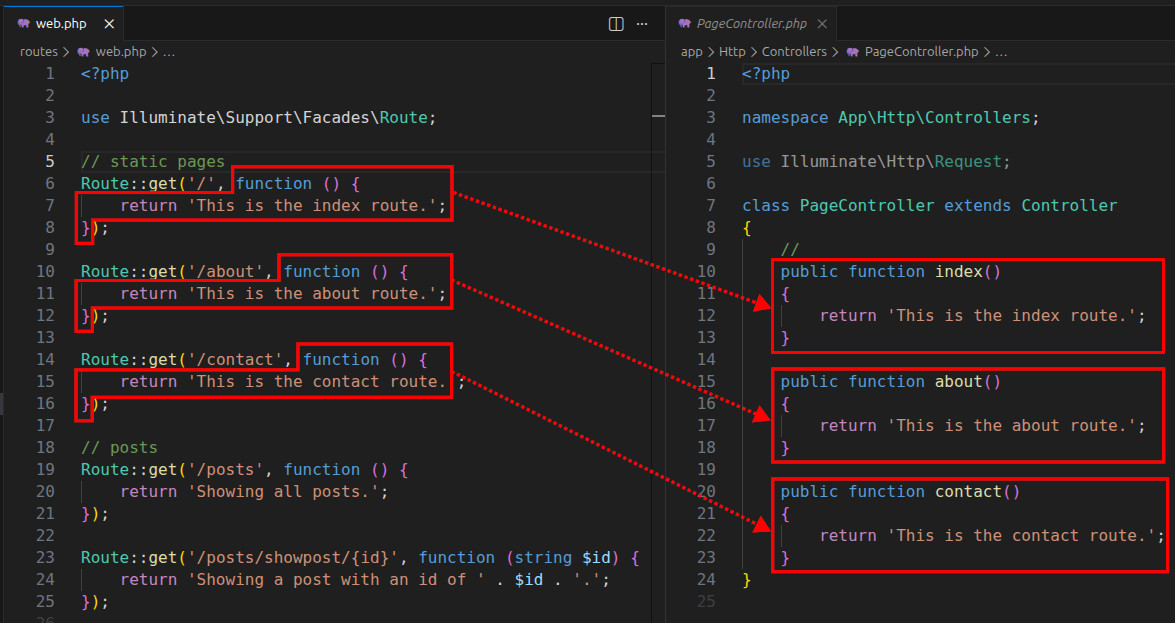Image resolution: width=1175 pixels, height=623 pixels.
Task: Click the '// static pages' comment
Action: tap(153, 161)
